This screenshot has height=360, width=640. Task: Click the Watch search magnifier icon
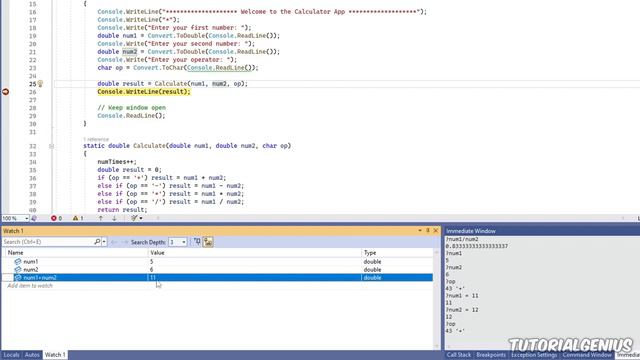tap(97, 242)
